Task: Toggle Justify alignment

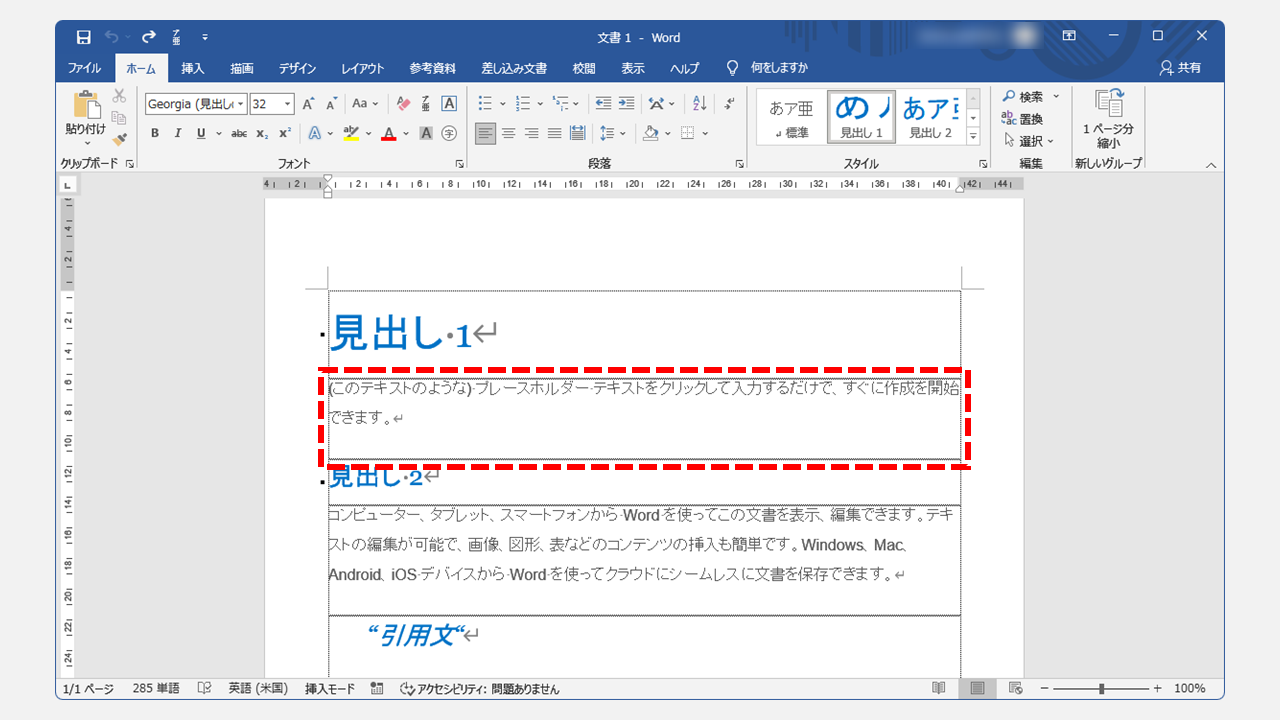Action: click(x=554, y=133)
